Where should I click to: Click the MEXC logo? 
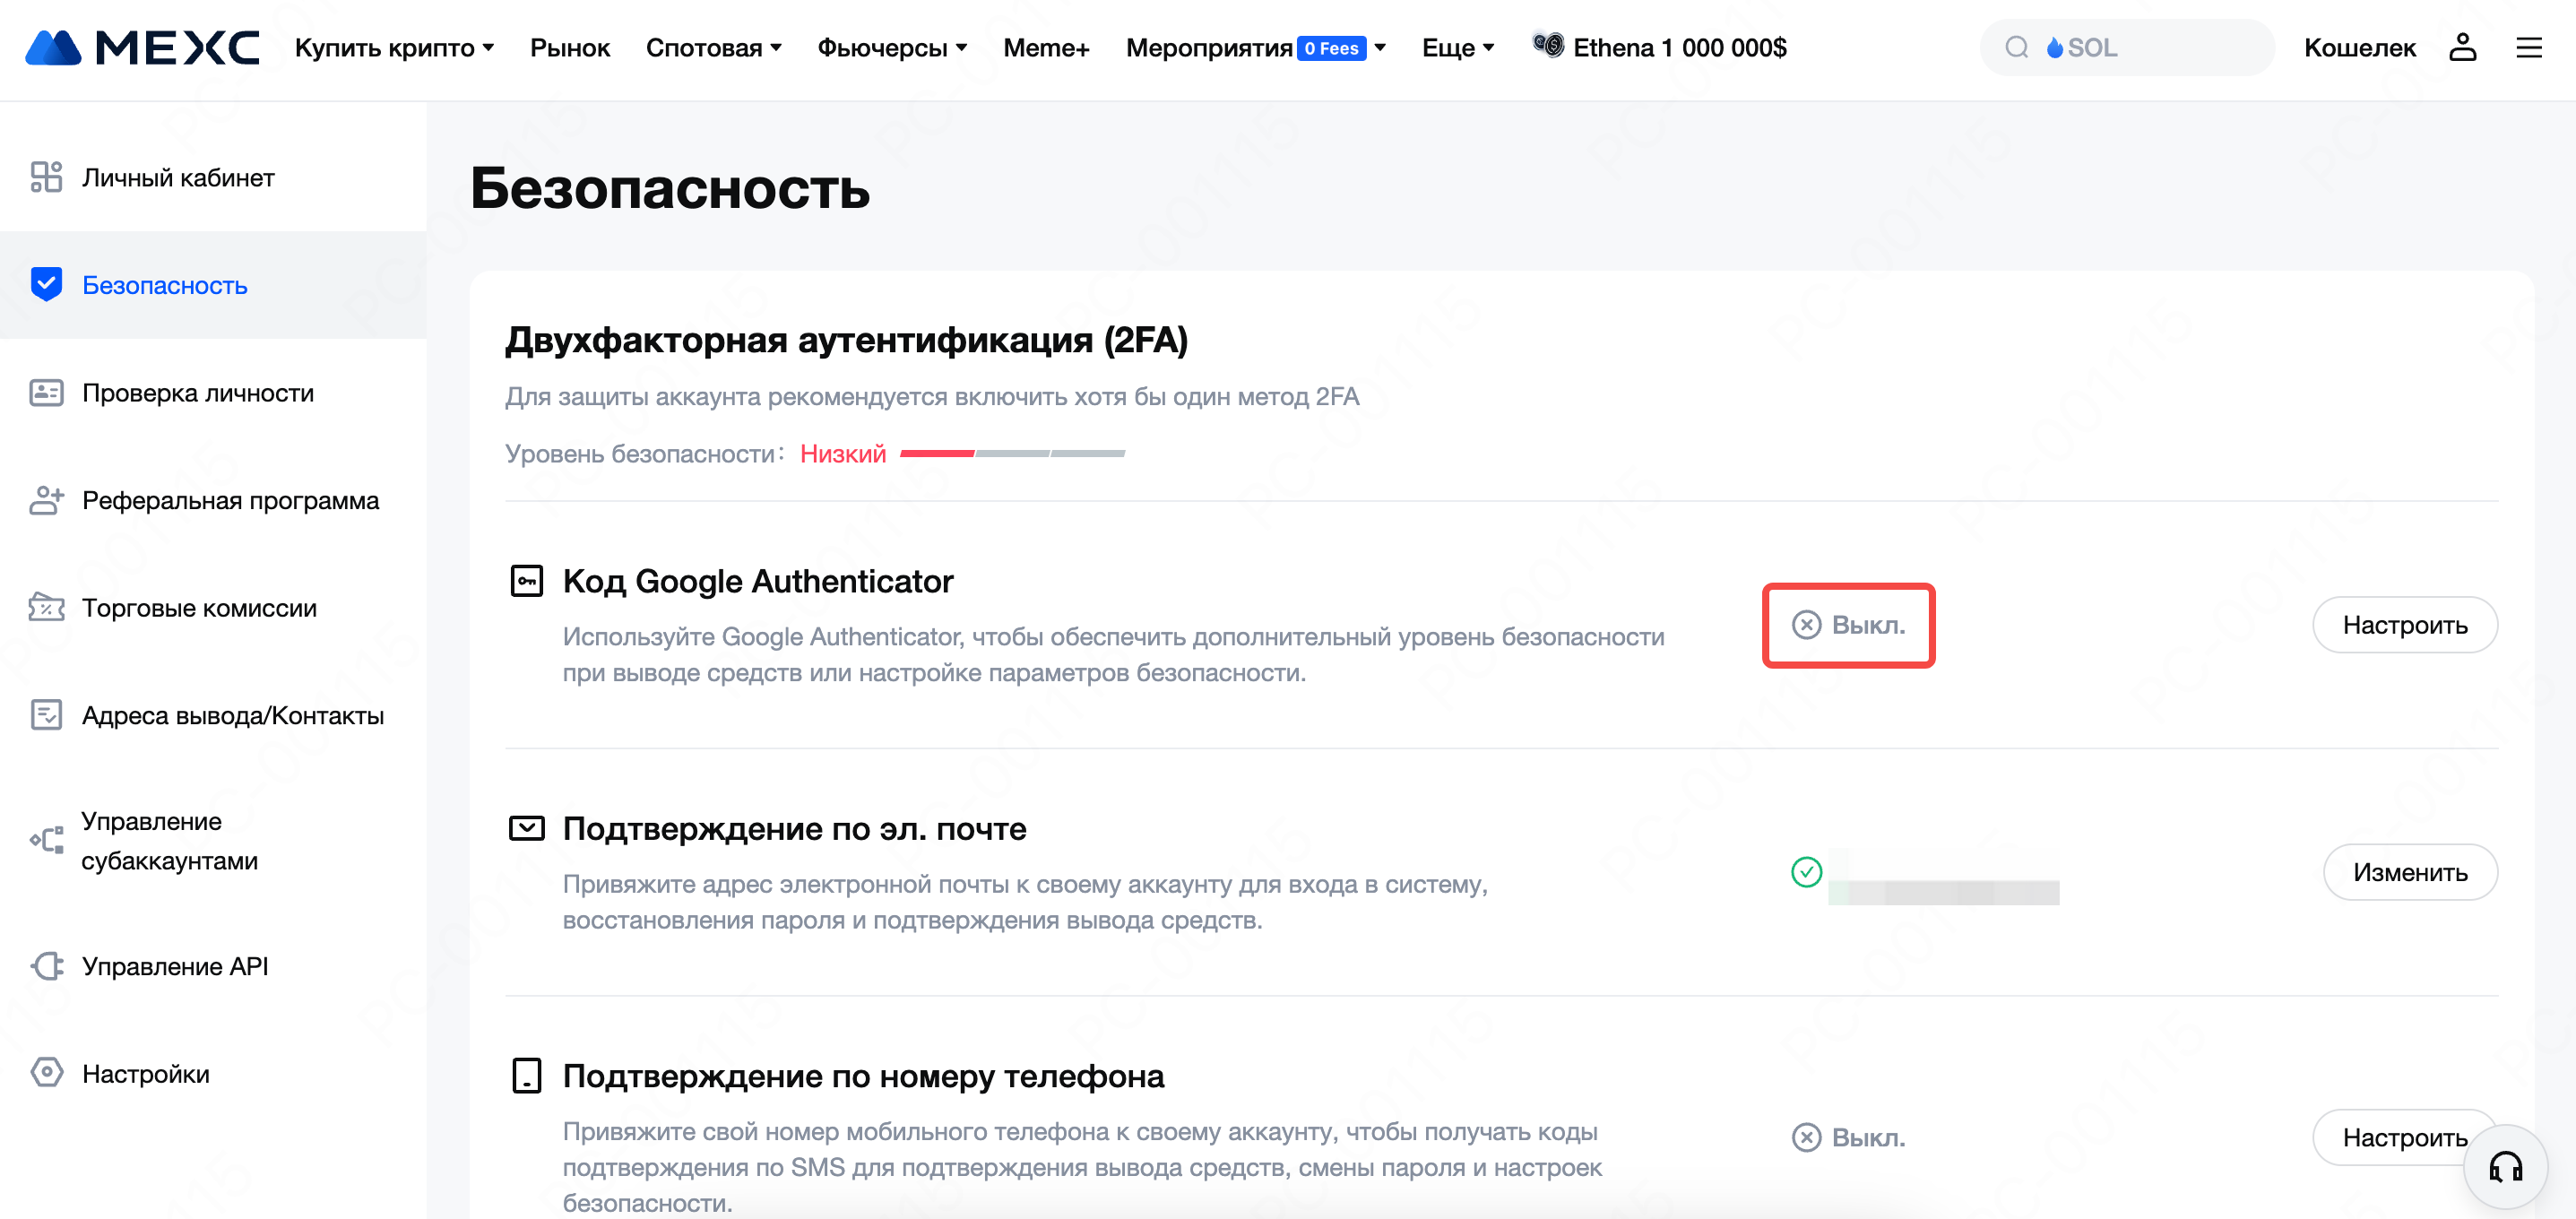(x=142, y=47)
